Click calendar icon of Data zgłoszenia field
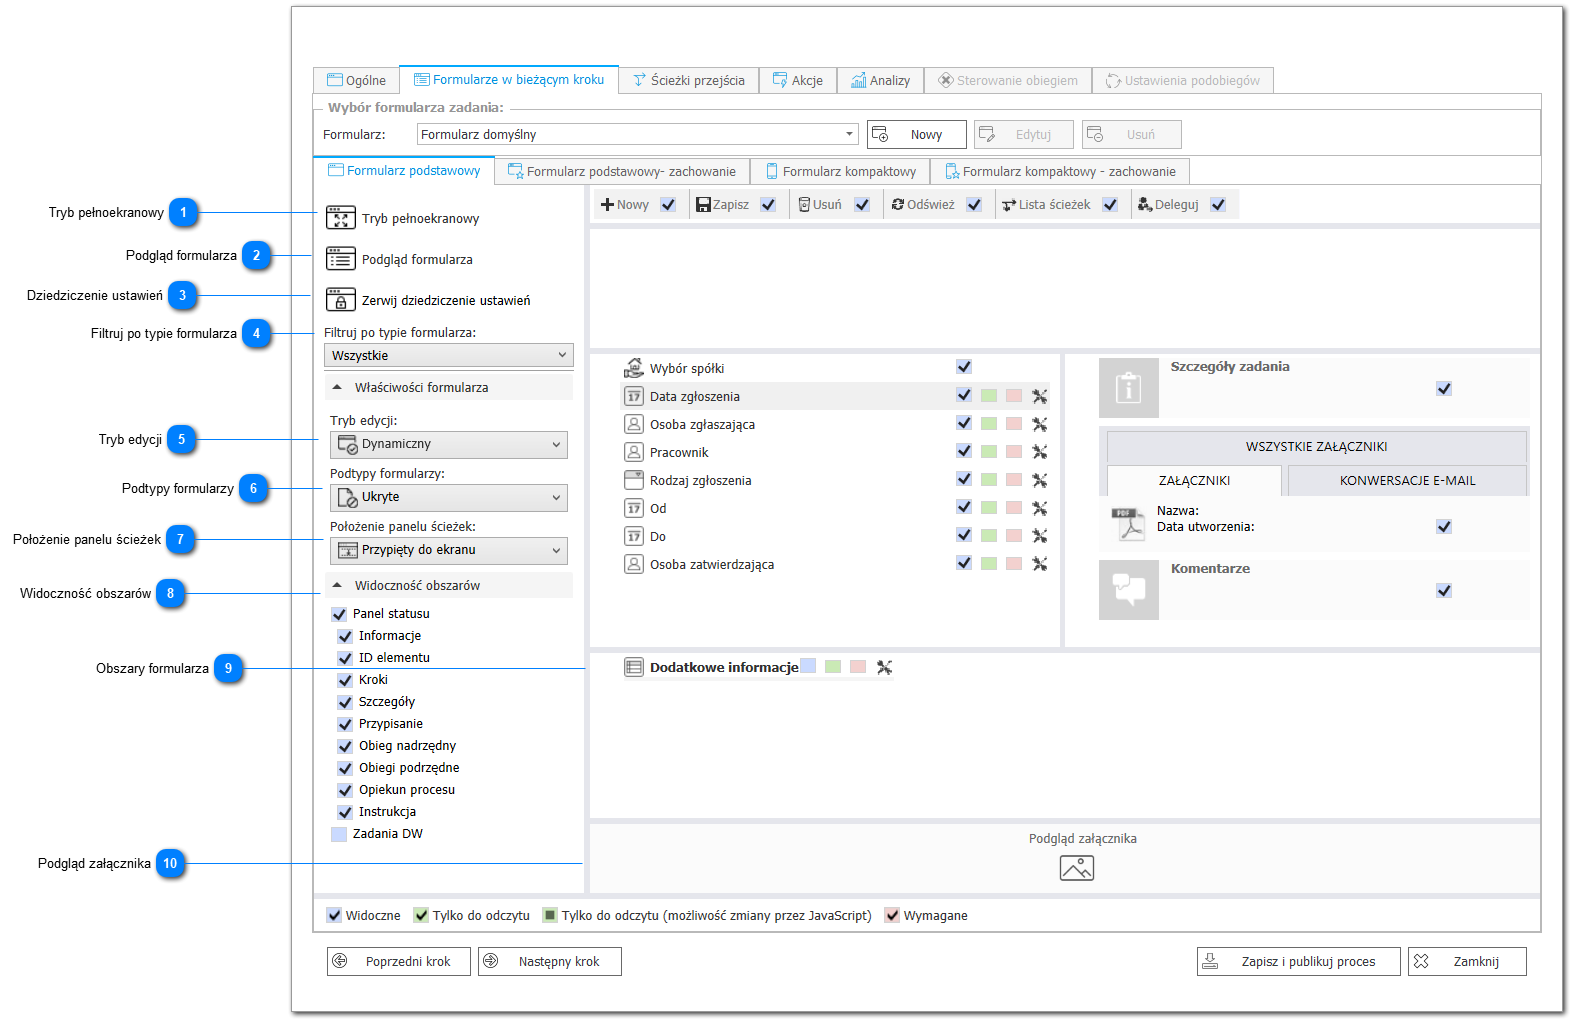Viewport: 1573px width, 1022px height. point(634,396)
